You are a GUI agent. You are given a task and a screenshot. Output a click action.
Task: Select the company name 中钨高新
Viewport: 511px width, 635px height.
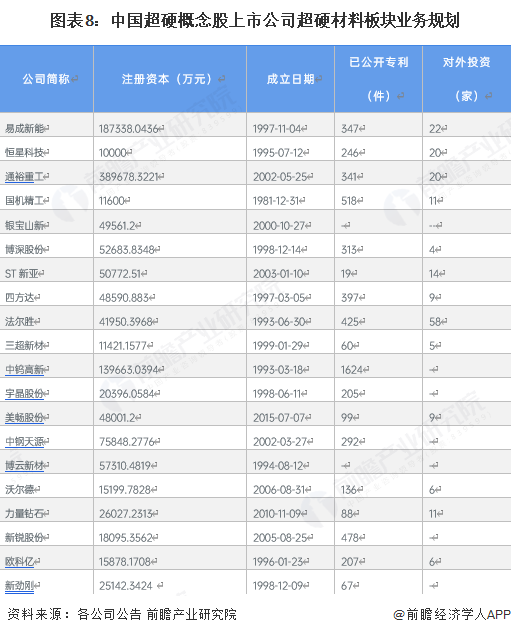tap(24, 369)
